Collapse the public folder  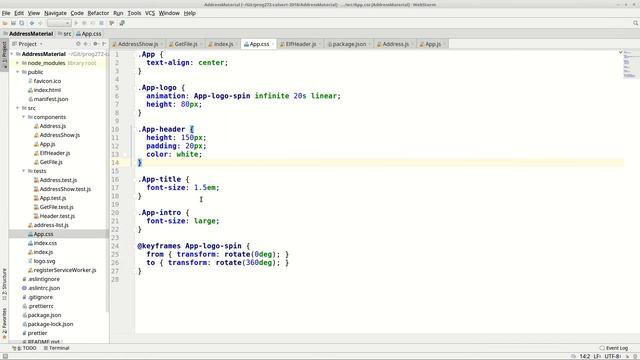(x=18, y=72)
